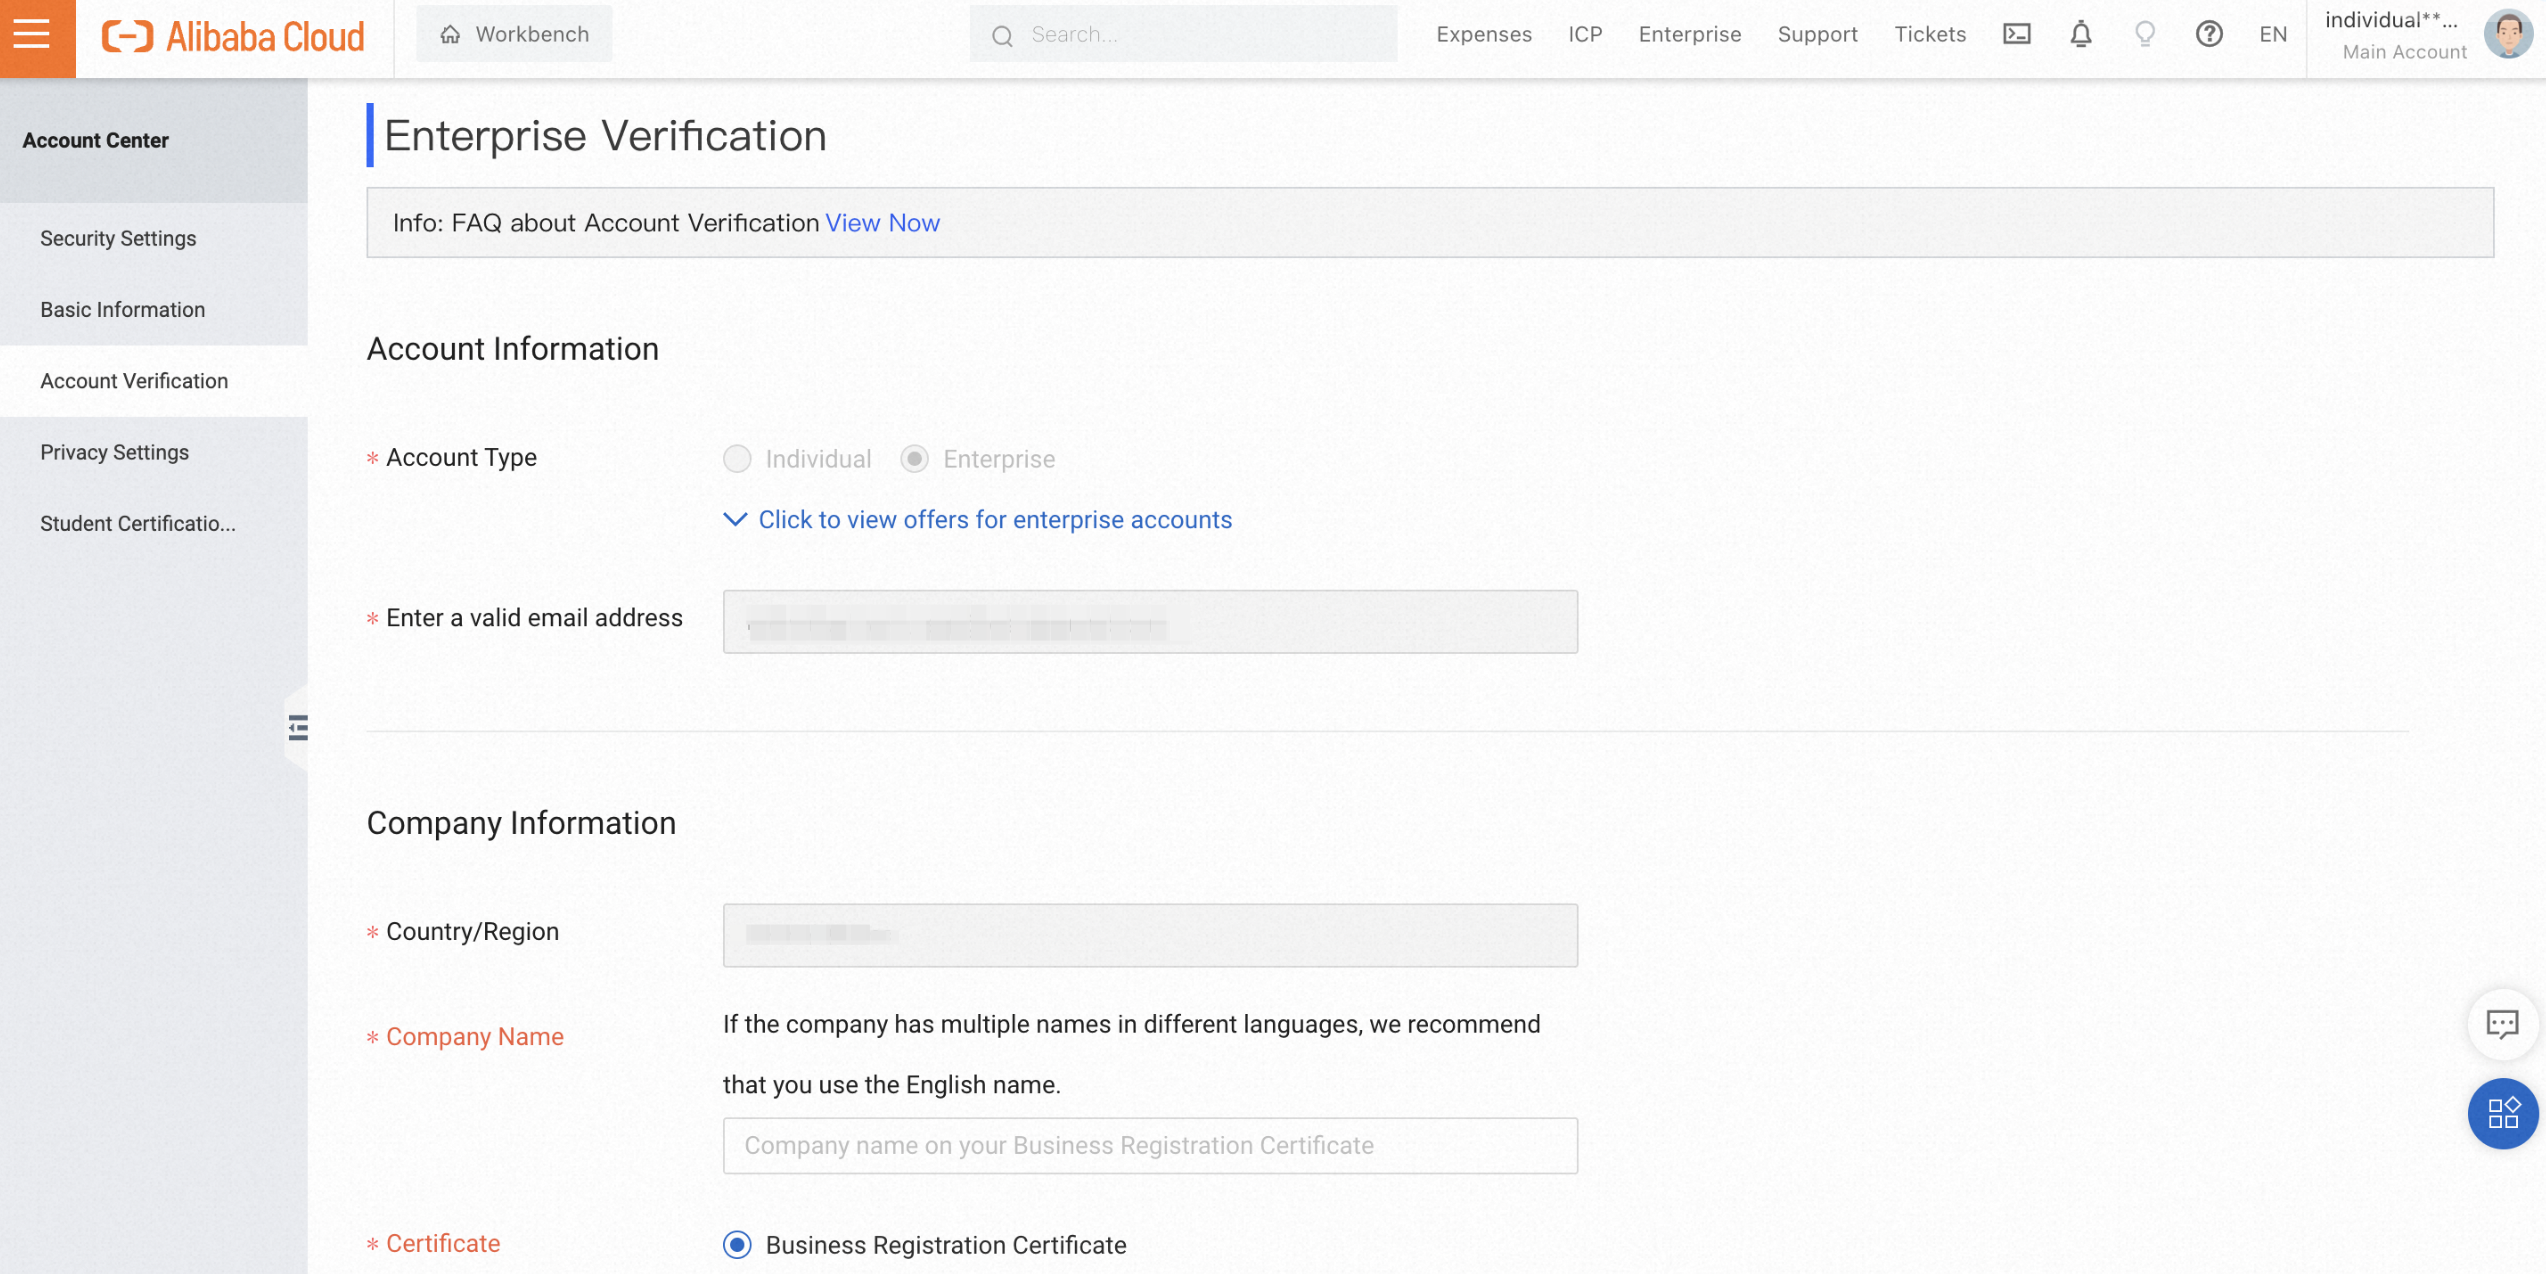Open the Cloud Shell terminal icon
Viewport: 2546px width, 1274px height.
coord(2017,34)
